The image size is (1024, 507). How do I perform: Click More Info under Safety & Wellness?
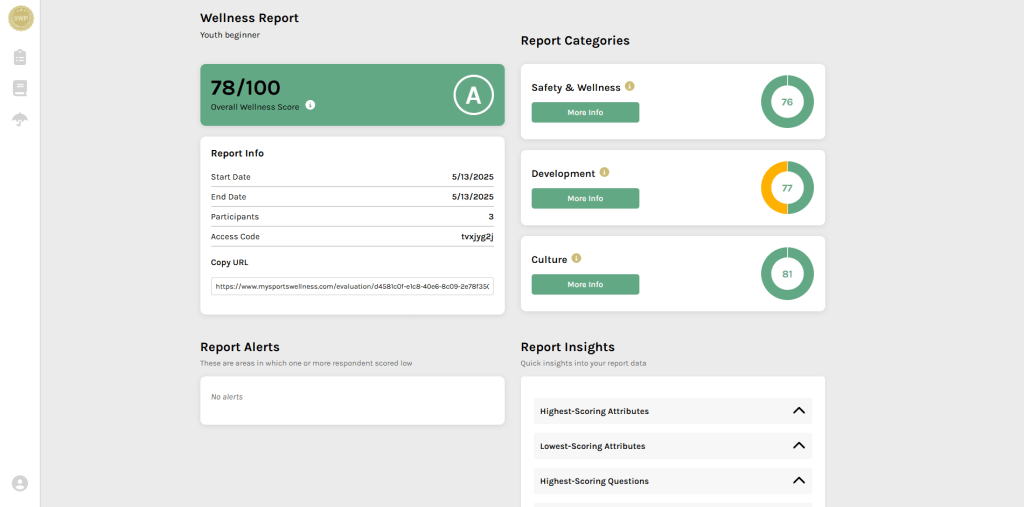pyautogui.click(x=585, y=113)
